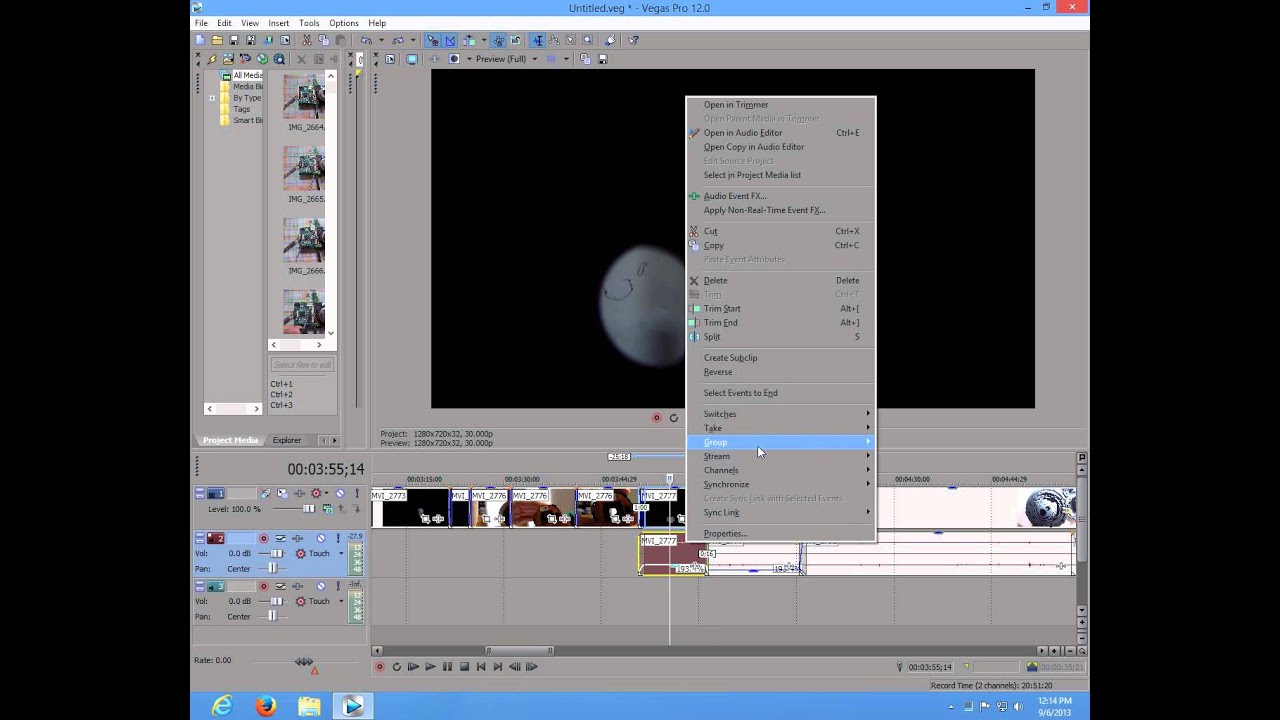Click the Video Preview on External Monitor icon
The width and height of the screenshot is (1280, 720).
pyautogui.click(x=412, y=59)
